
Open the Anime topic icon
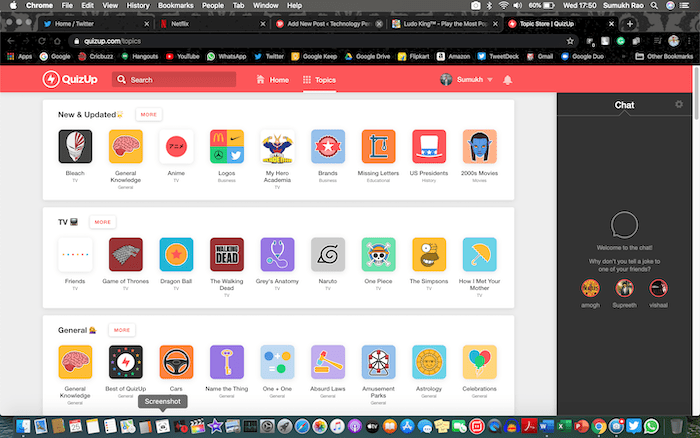coord(176,146)
